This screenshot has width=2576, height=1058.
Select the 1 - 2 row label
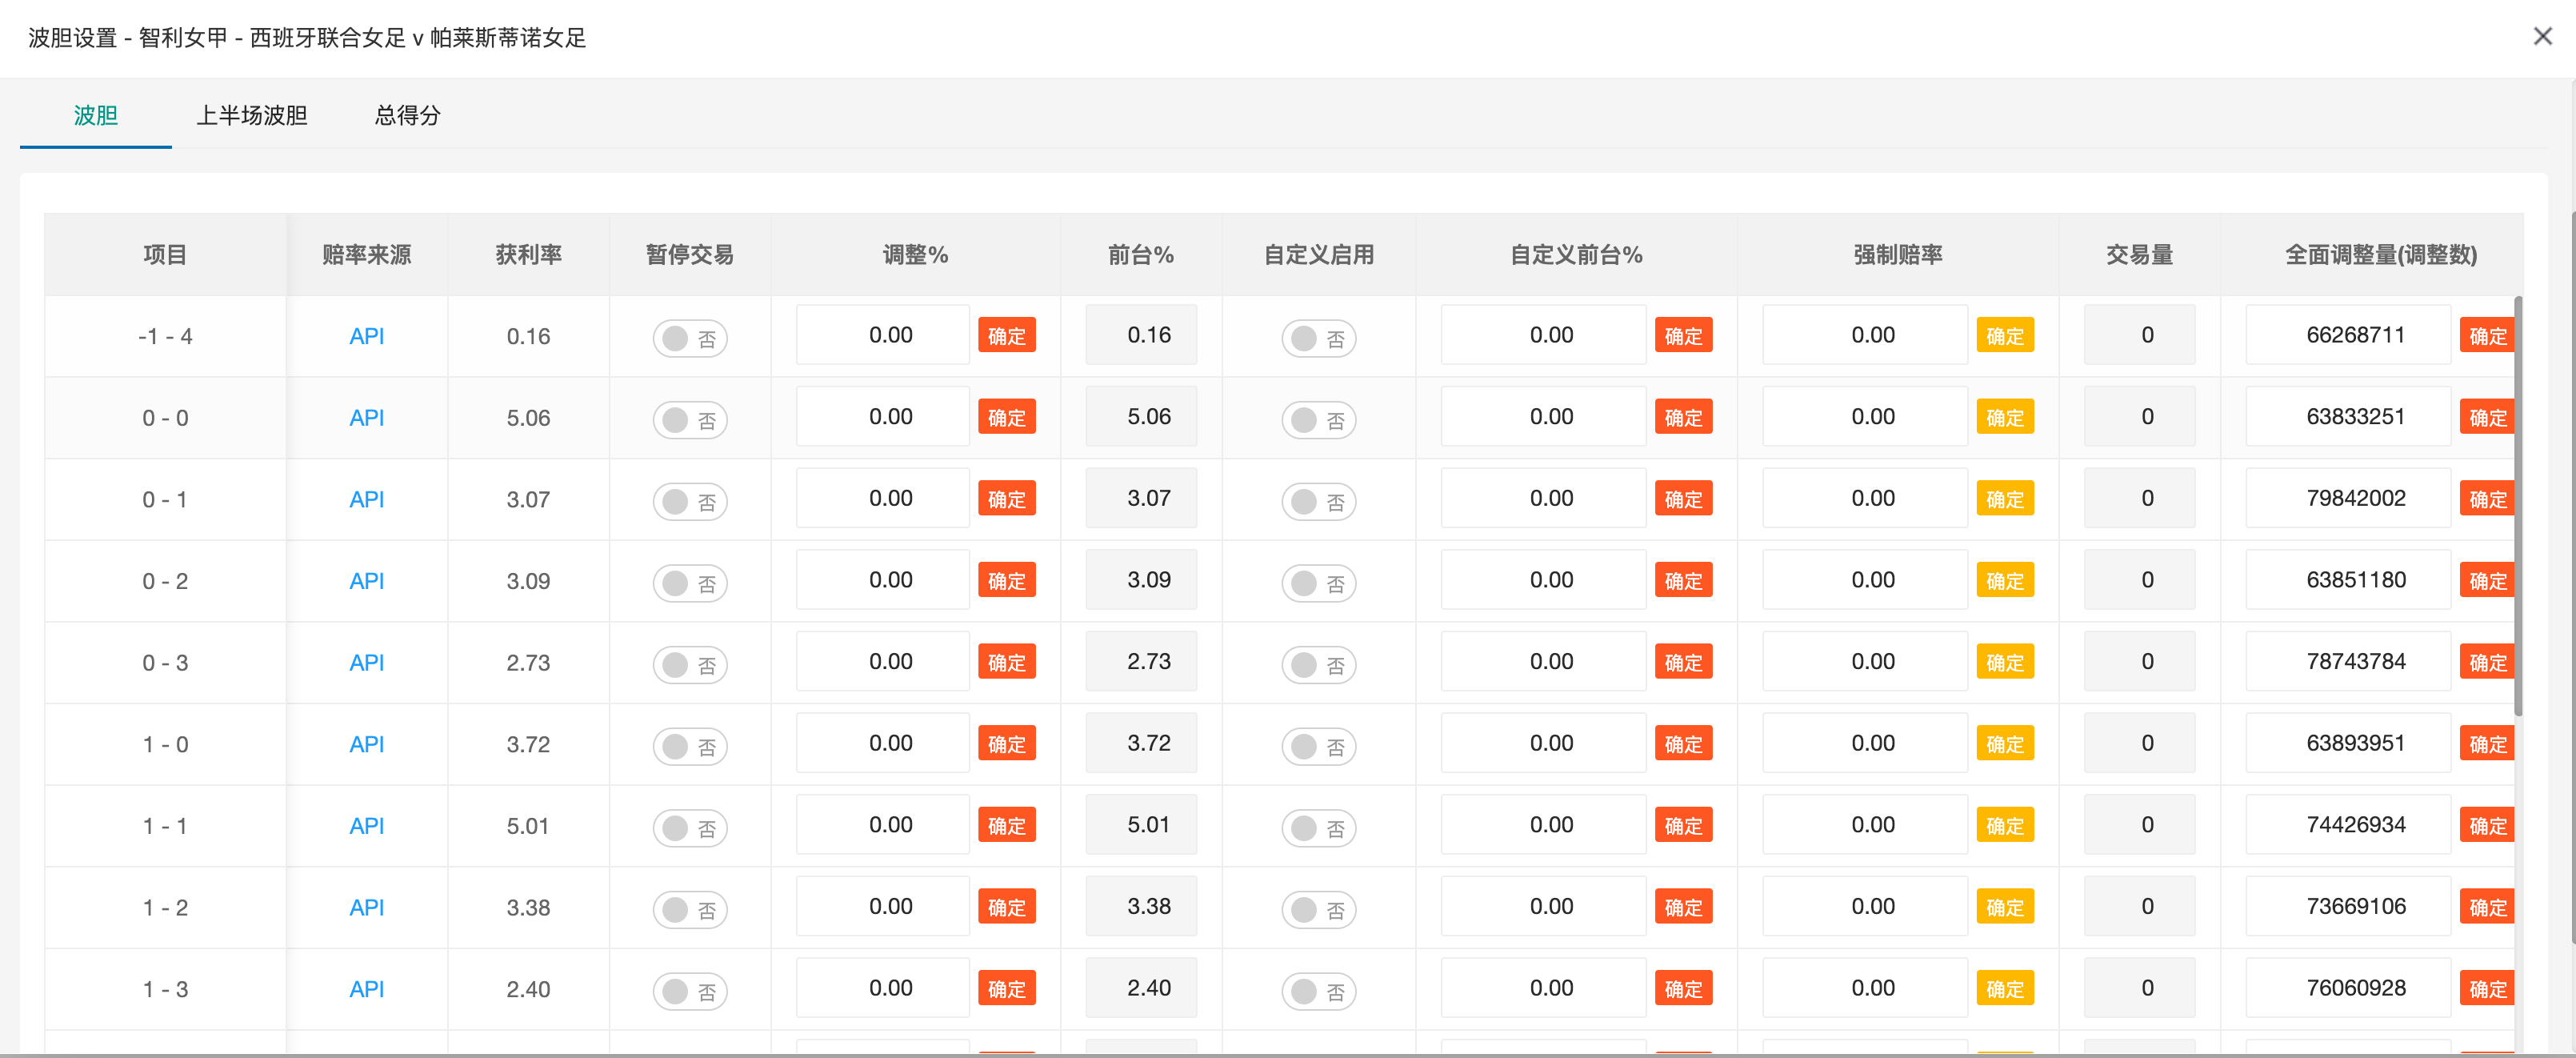[x=165, y=908]
